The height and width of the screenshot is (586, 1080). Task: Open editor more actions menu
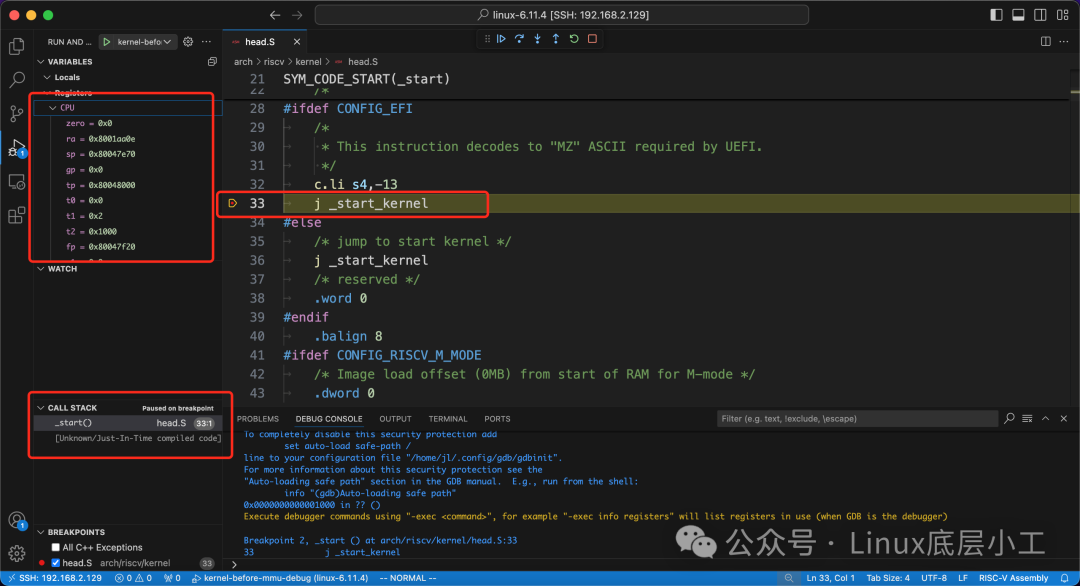(1064, 42)
